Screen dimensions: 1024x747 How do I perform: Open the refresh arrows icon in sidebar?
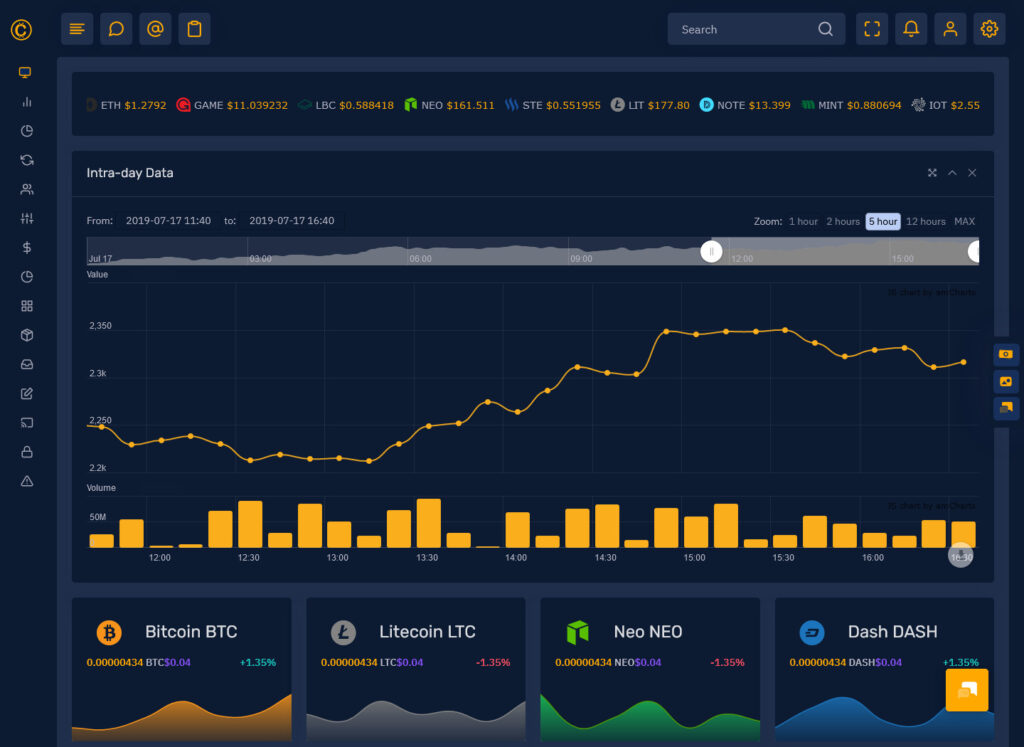27,160
